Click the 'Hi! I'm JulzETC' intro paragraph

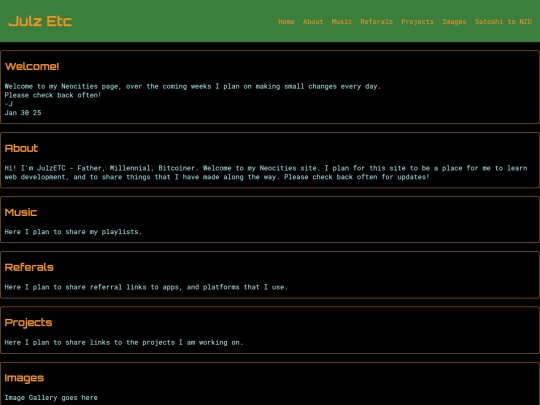(x=266, y=173)
